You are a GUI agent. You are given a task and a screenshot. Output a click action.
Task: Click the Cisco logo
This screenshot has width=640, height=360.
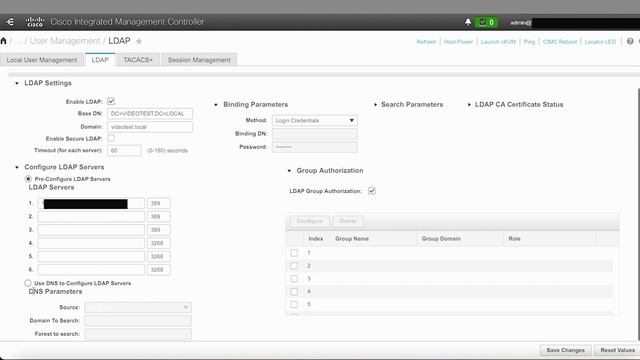click(35, 22)
